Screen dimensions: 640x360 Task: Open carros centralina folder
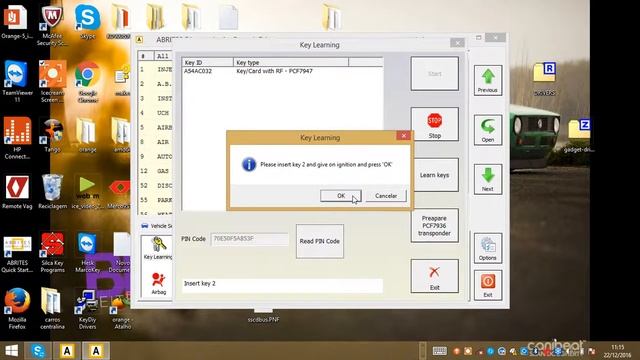coord(52,309)
